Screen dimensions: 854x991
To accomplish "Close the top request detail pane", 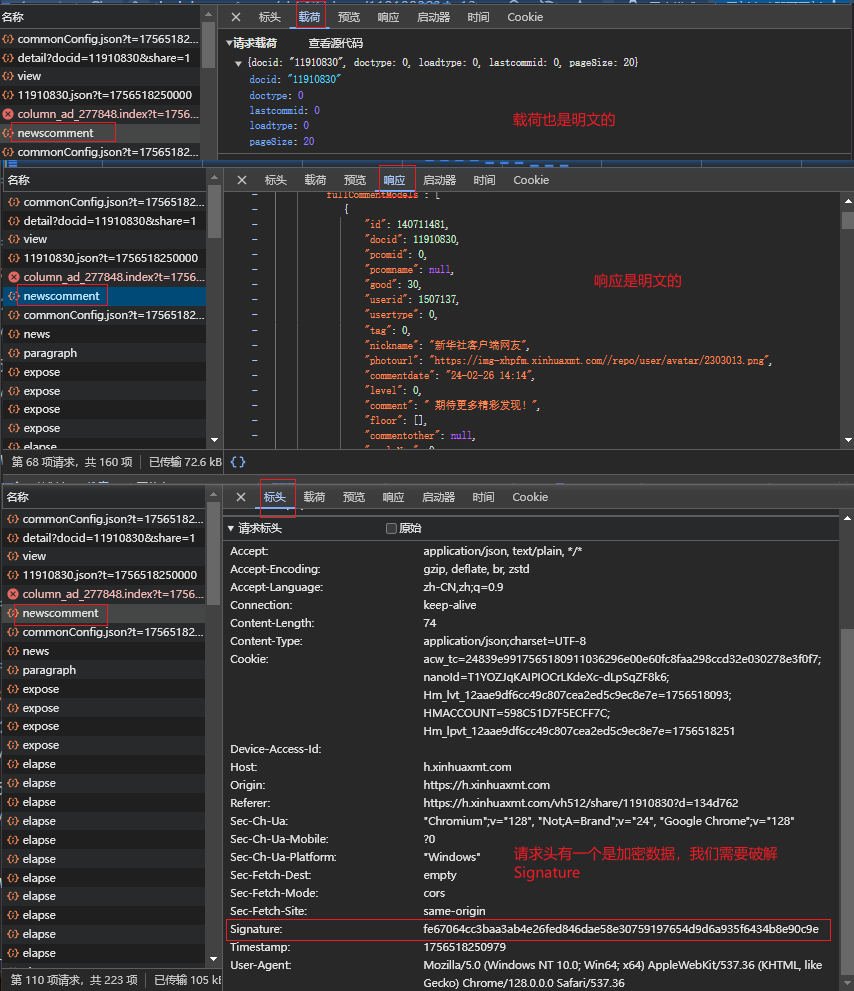I will 236,17.
